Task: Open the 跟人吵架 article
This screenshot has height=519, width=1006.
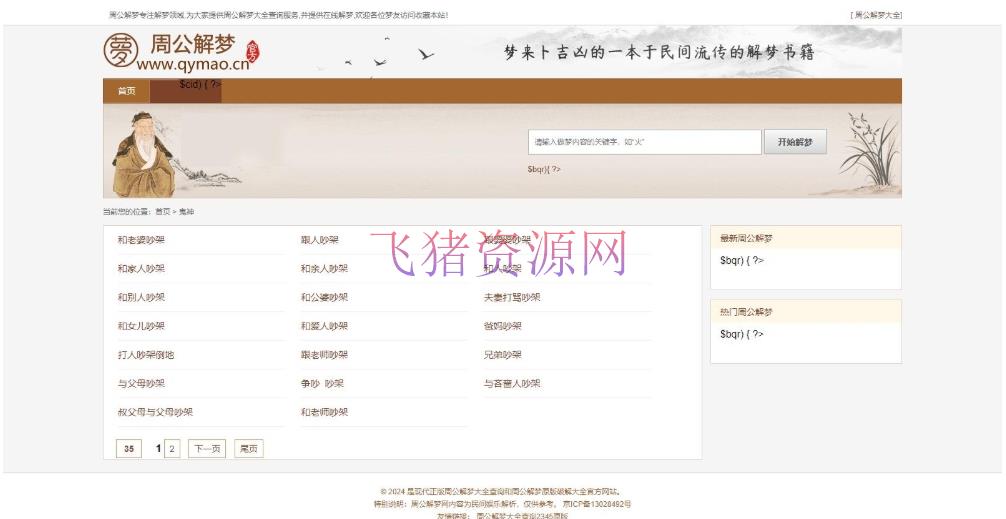Action: click(x=320, y=240)
